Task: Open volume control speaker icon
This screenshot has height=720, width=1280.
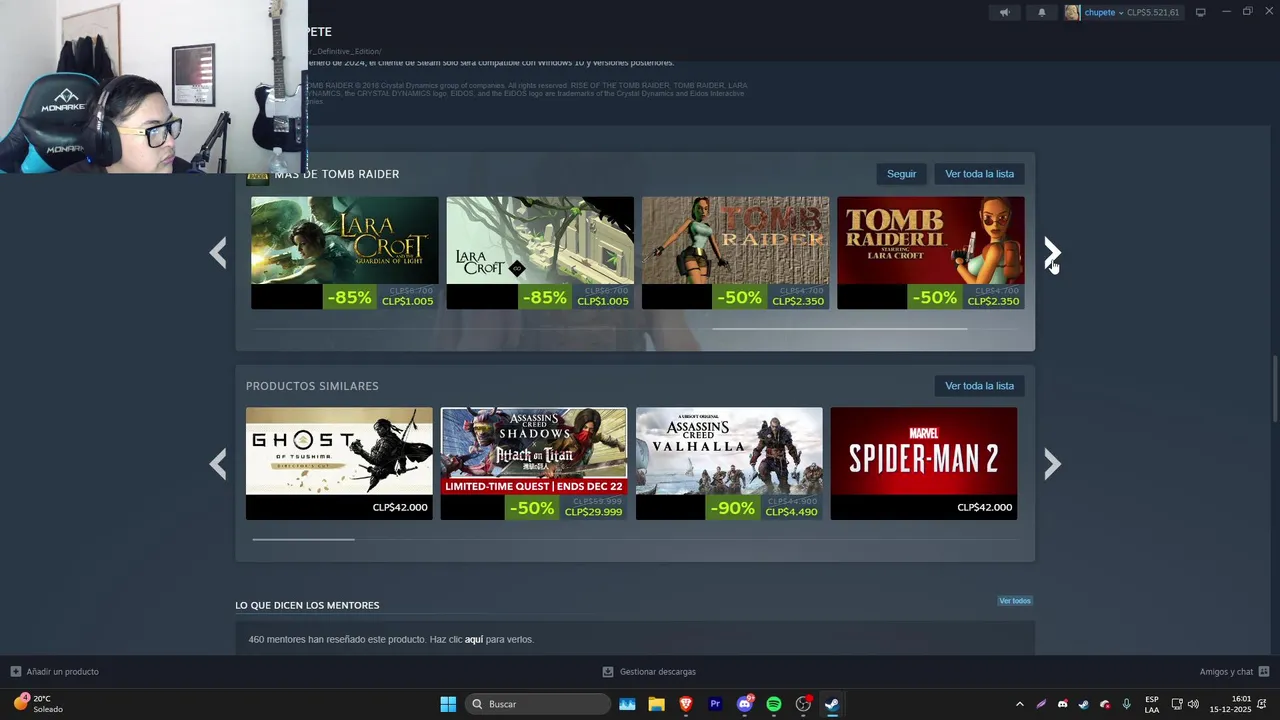Action: point(1193,704)
